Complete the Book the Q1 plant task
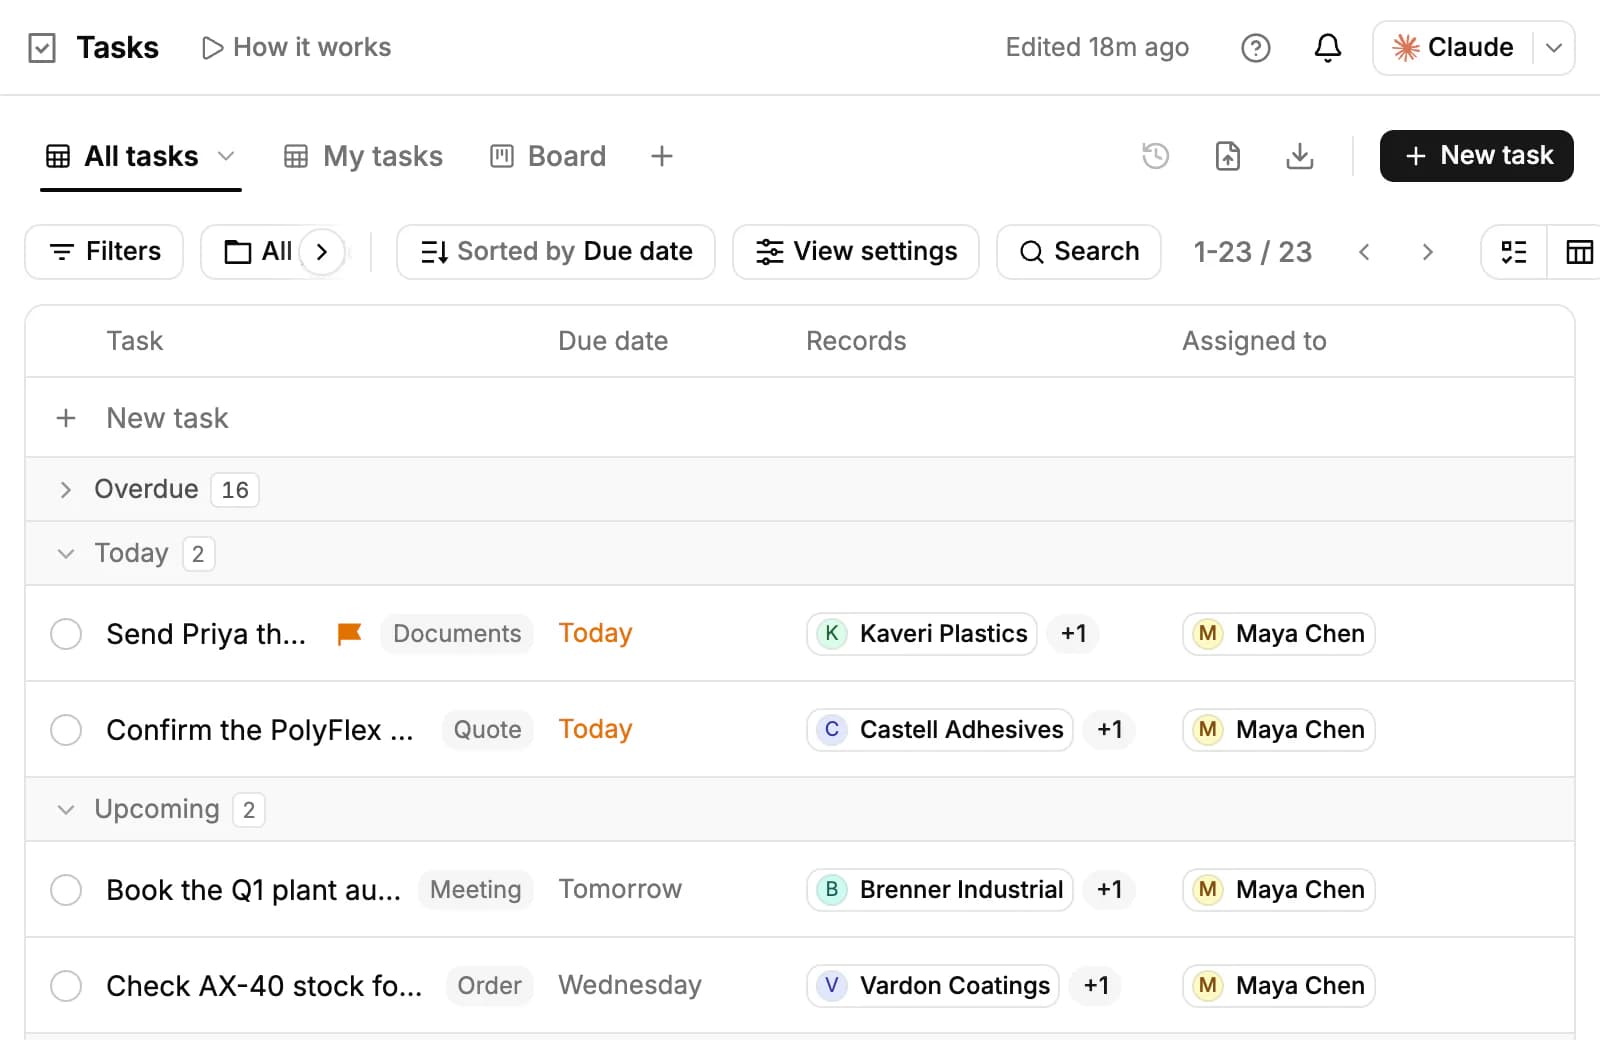Image resolution: width=1600 pixels, height=1040 pixels. coord(66,890)
